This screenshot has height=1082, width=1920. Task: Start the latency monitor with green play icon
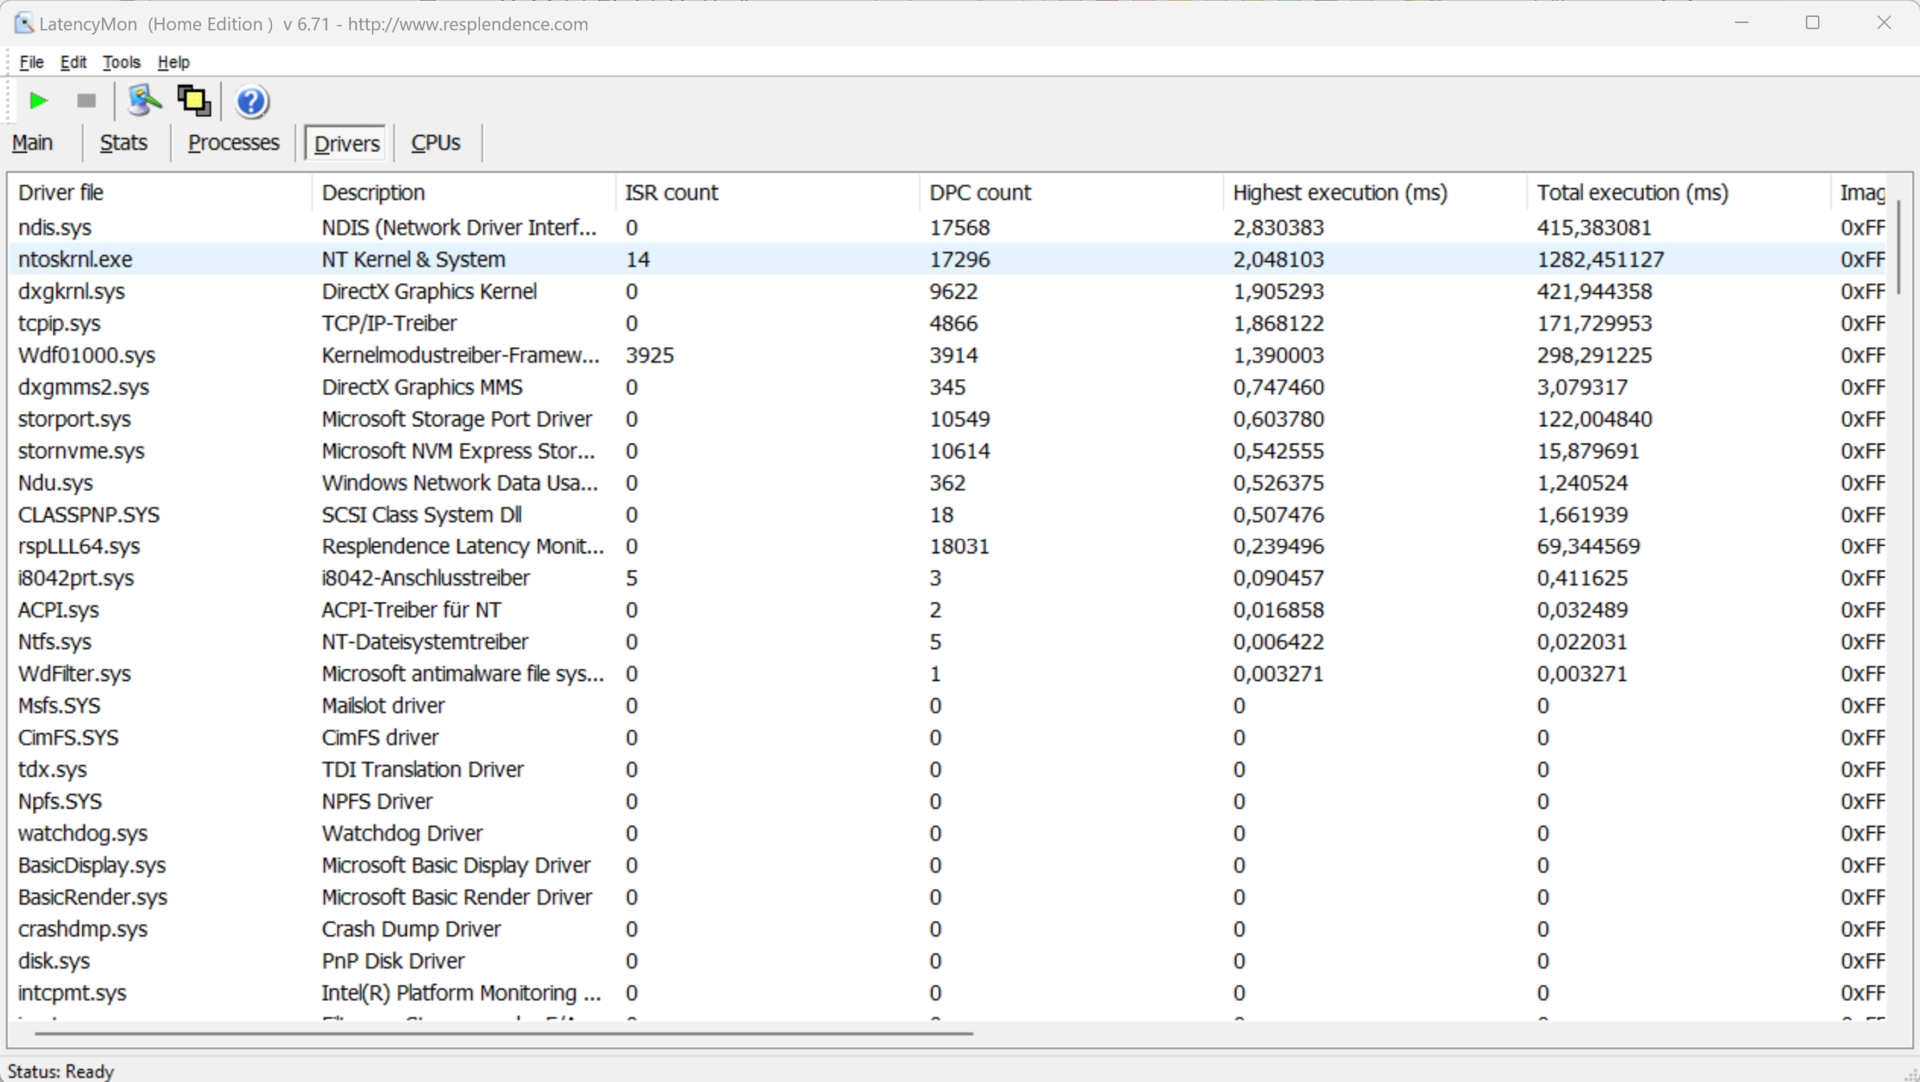39,101
